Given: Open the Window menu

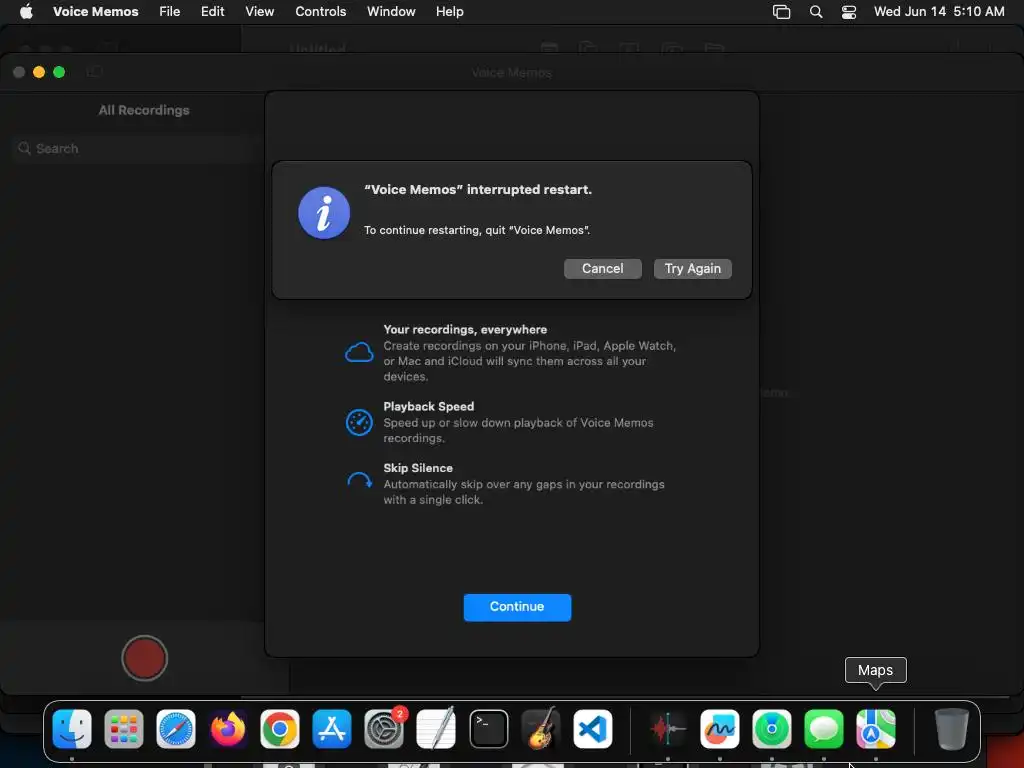Looking at the screenshot, I should pos(391,11).
